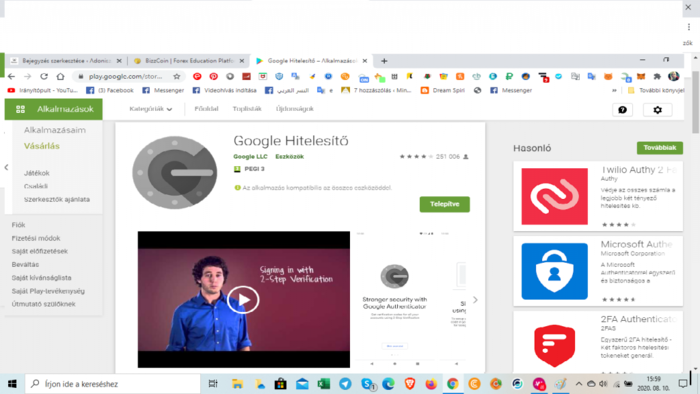
Task: Click the Eszközök category link
Action: coord(289,157)
